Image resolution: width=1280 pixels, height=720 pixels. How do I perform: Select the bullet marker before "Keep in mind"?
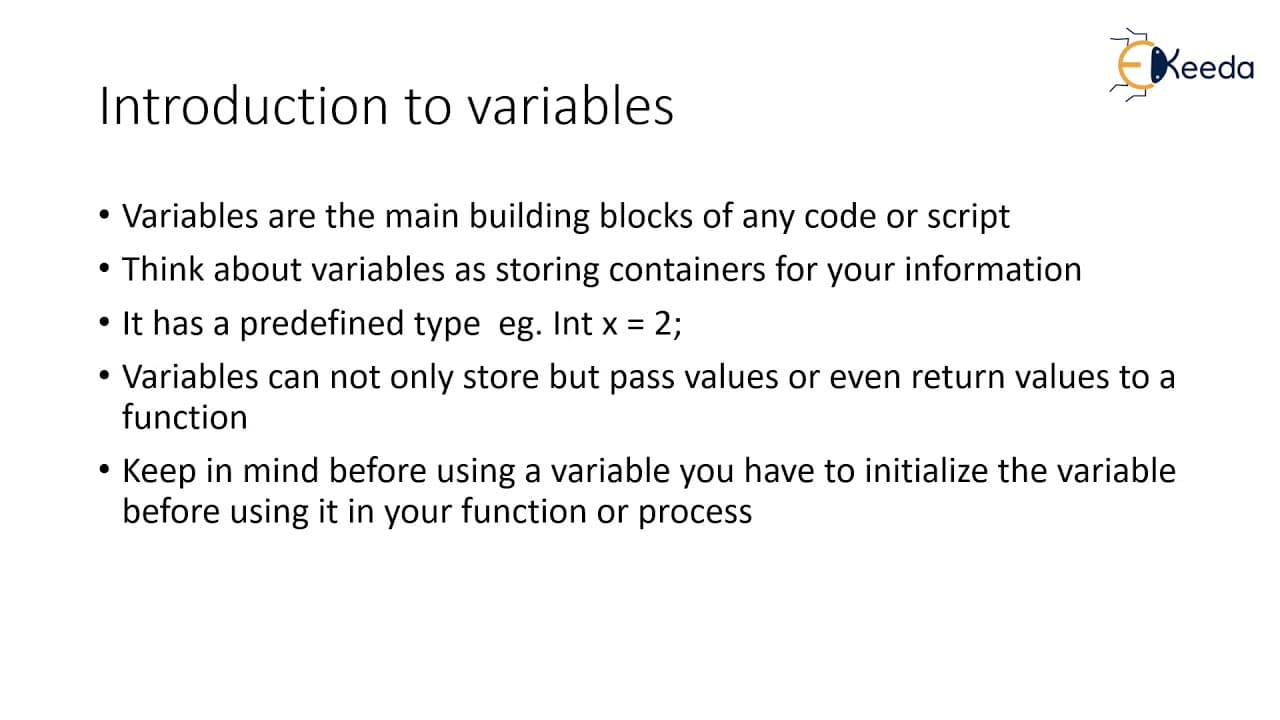106,471
